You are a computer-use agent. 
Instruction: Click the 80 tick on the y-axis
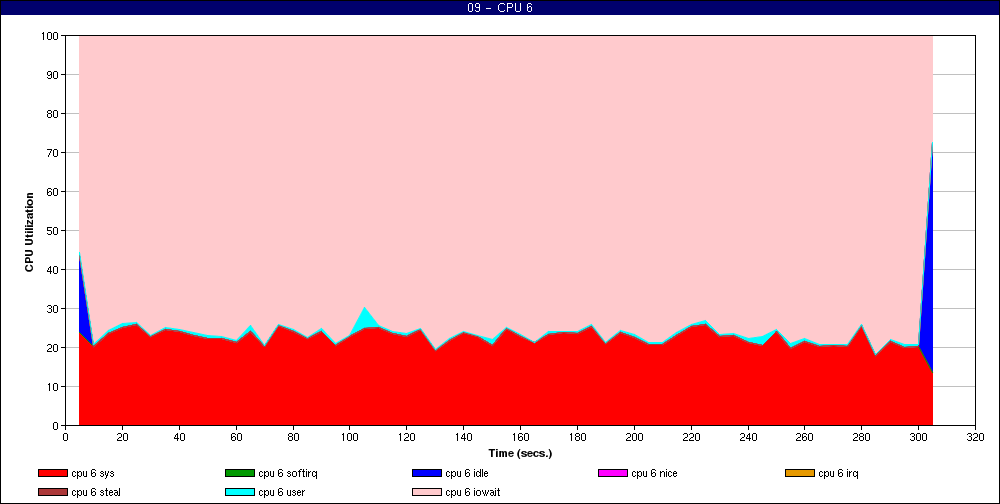coord(54,114)
